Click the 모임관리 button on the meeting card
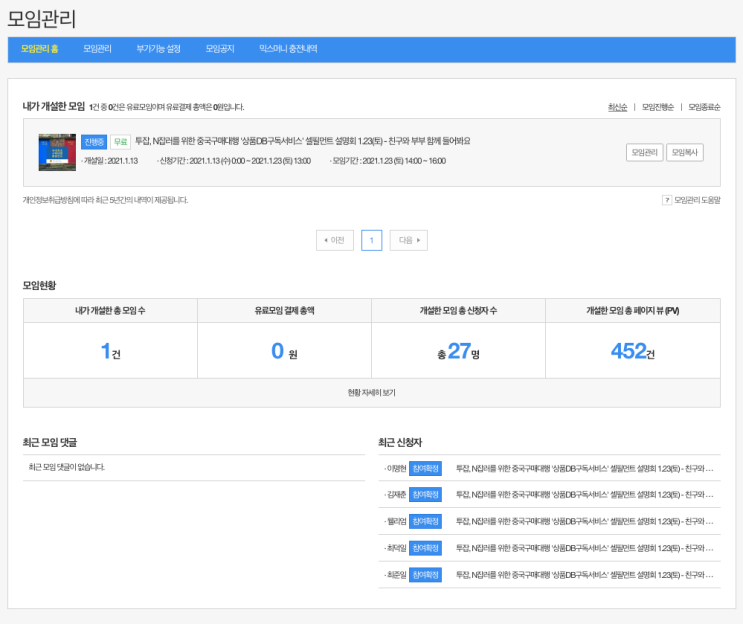Viewport: 743px width, 624px height. [x=644, y=153]
